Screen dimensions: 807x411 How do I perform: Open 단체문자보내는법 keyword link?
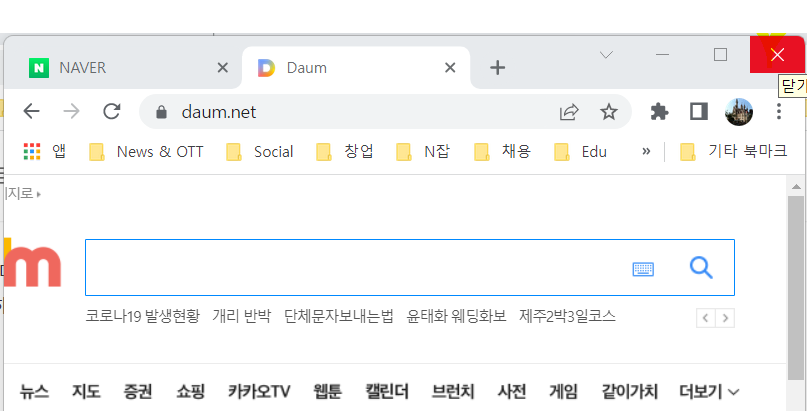coord(339,316)
